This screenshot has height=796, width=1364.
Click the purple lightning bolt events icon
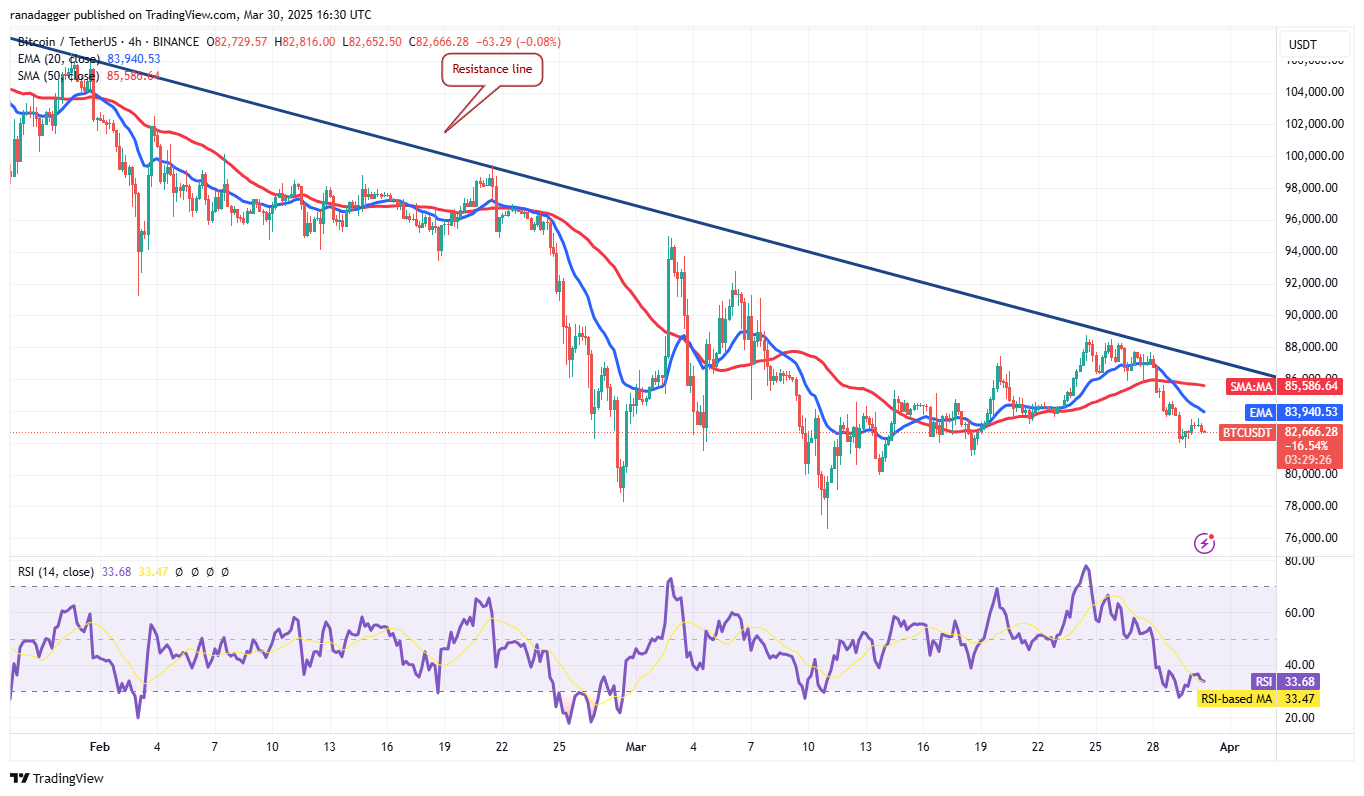pos(1205,543)
